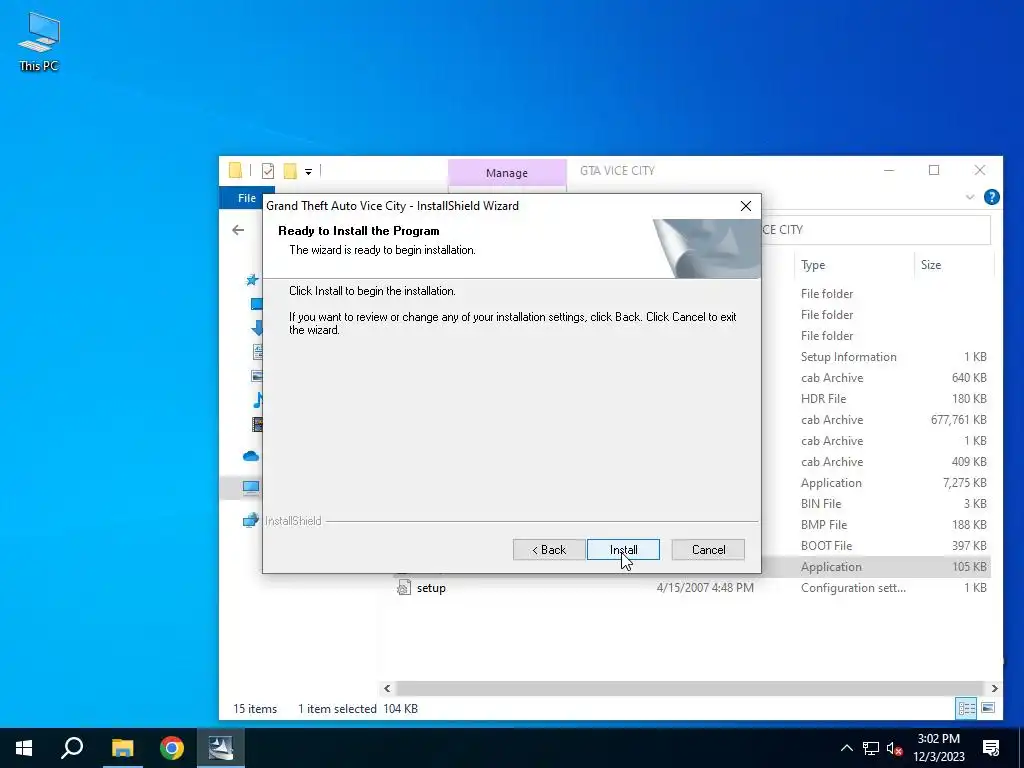This screenshot has height=768, width=1024.
Task: Open the File menu in File Explorer
Action: [x=246, y=198]
